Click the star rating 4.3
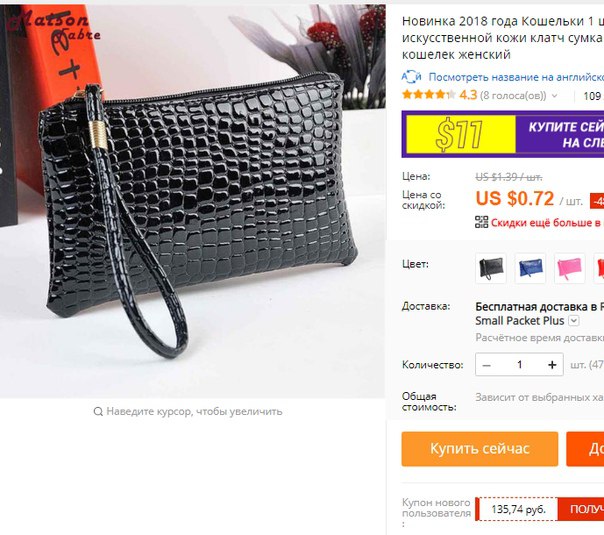The width and height of the screenshot is (604, 535). 440,95
